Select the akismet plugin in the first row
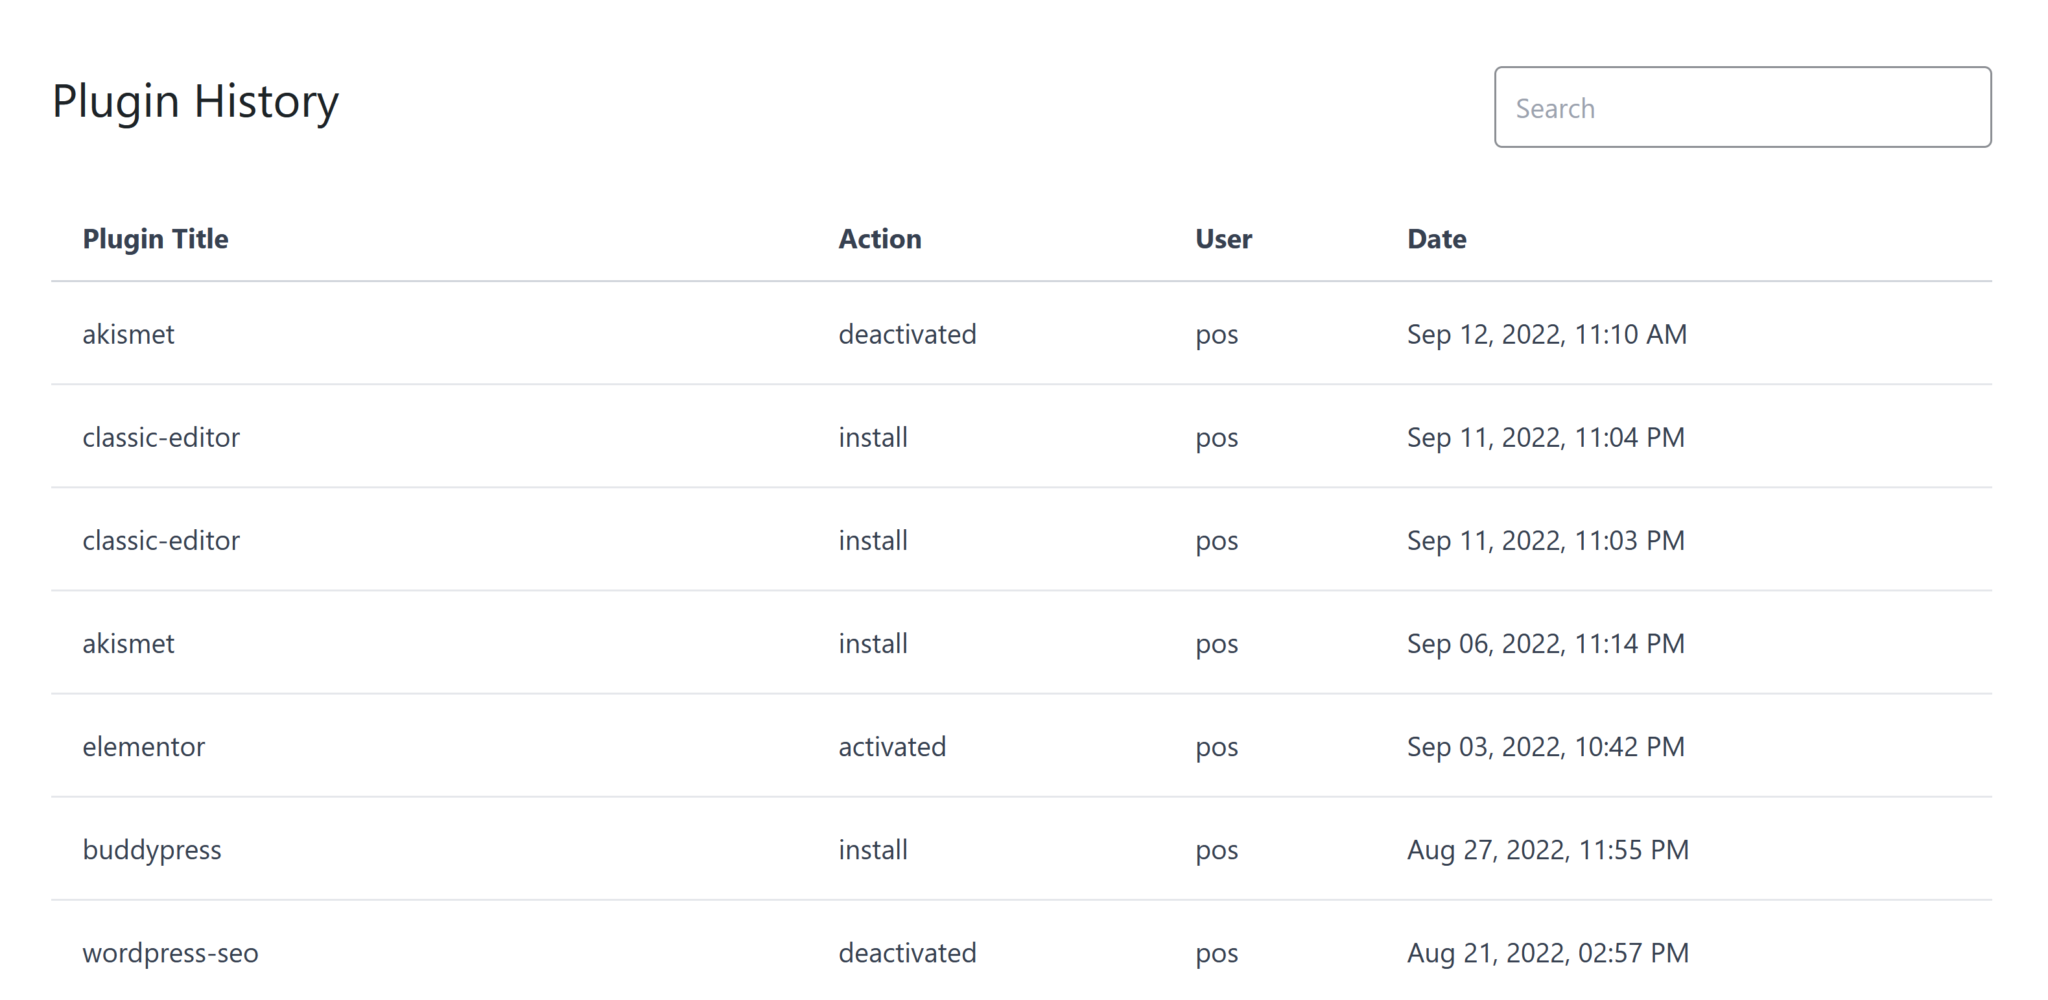2048x1000 pixels. point(128,334)
